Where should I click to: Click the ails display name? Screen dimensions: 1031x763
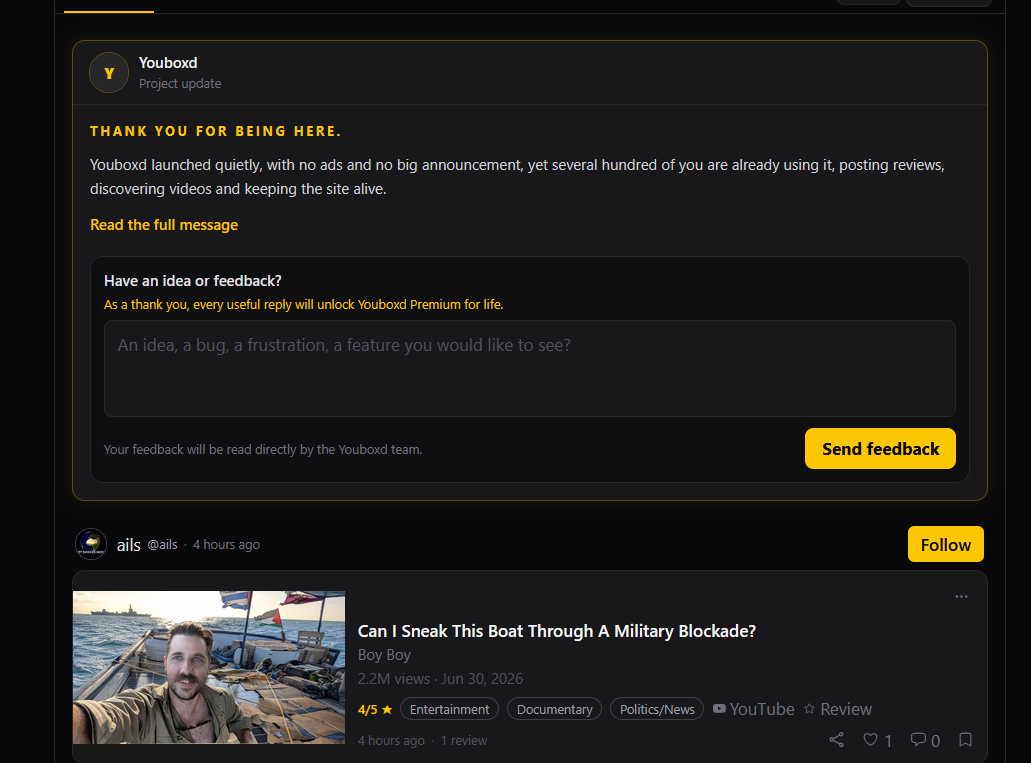(x=129, y=545)
